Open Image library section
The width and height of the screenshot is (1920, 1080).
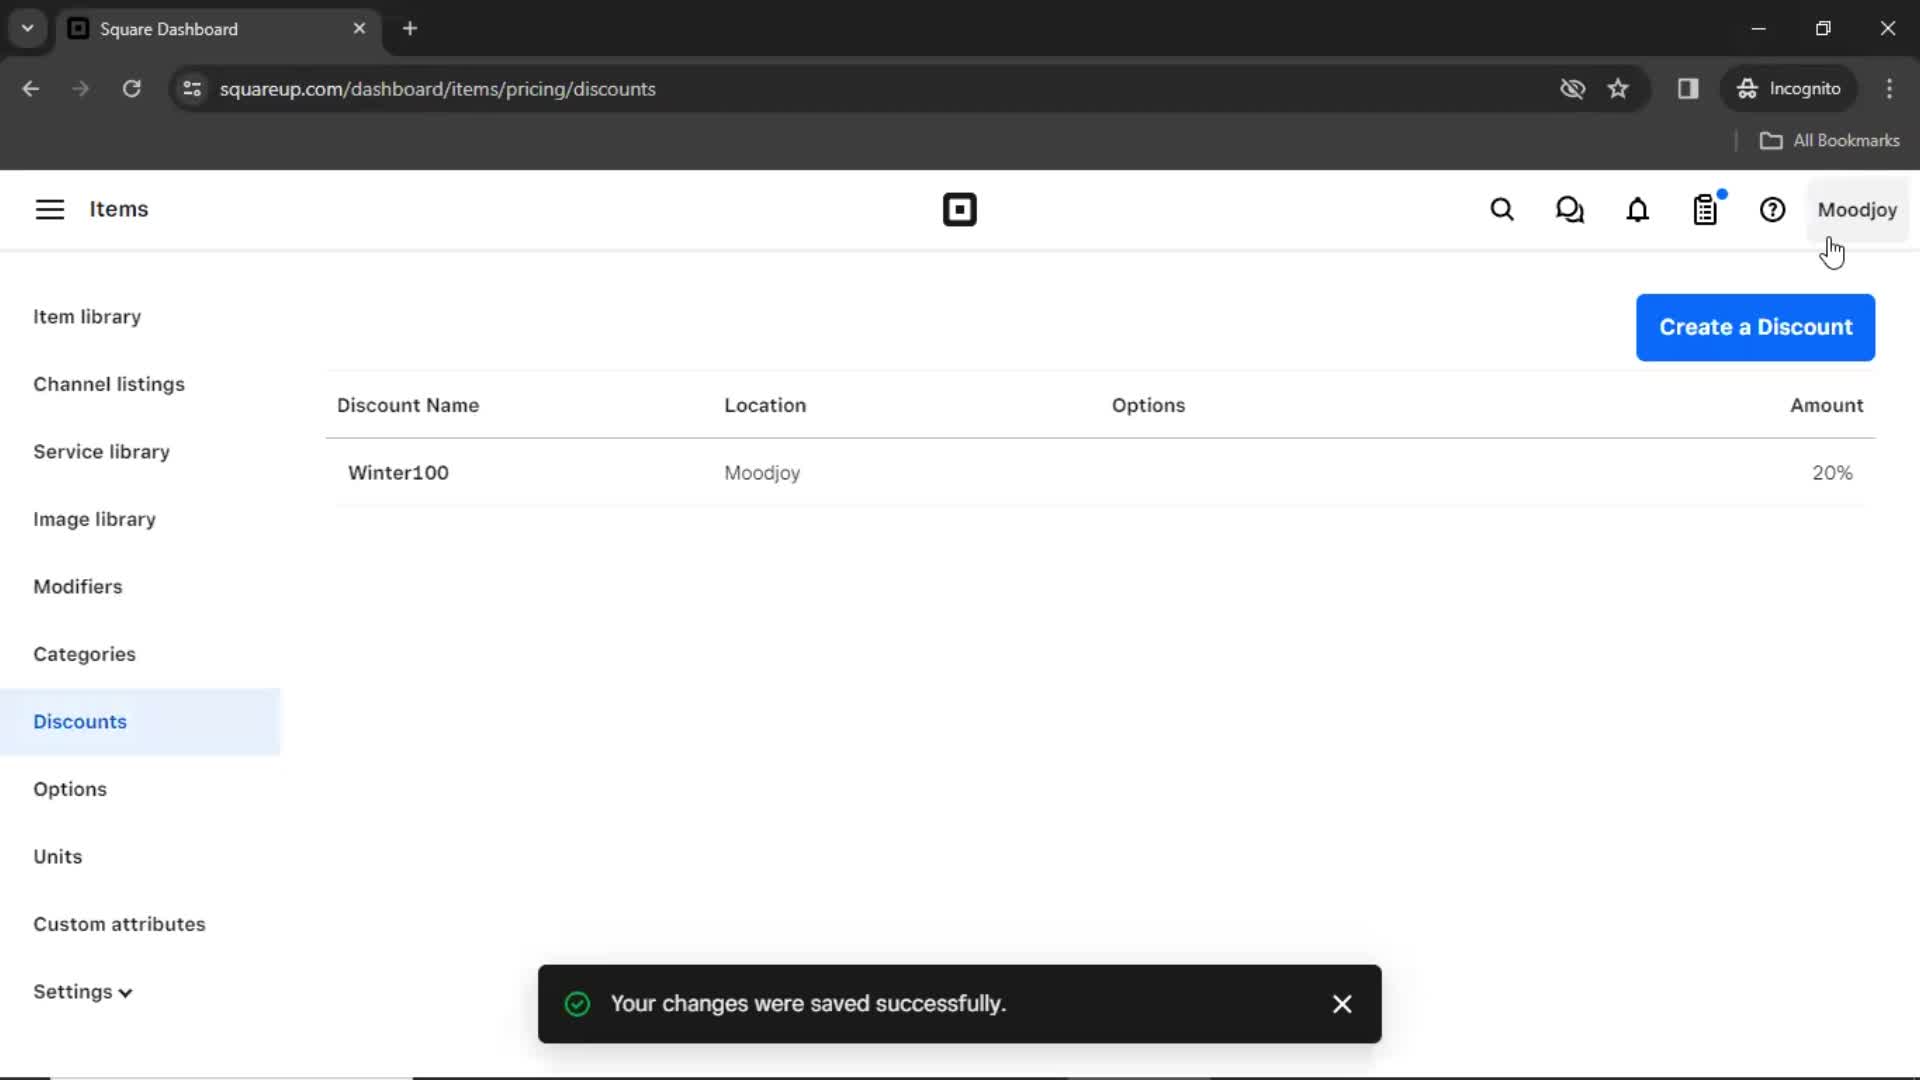click(x=94, y=519)
